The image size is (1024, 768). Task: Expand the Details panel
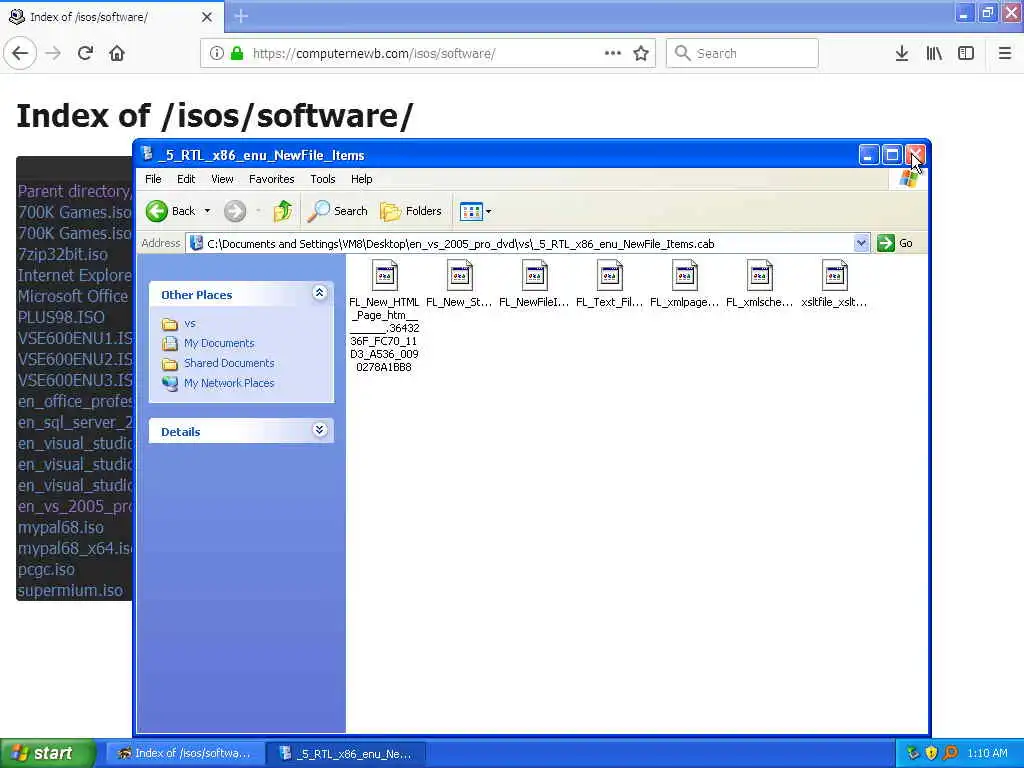click(x=319, y=430)
